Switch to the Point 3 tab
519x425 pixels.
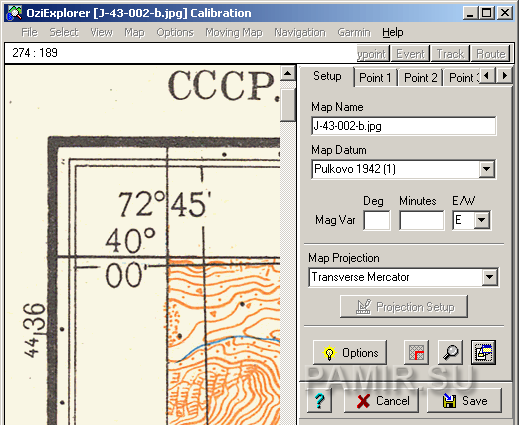pos(462,78)
